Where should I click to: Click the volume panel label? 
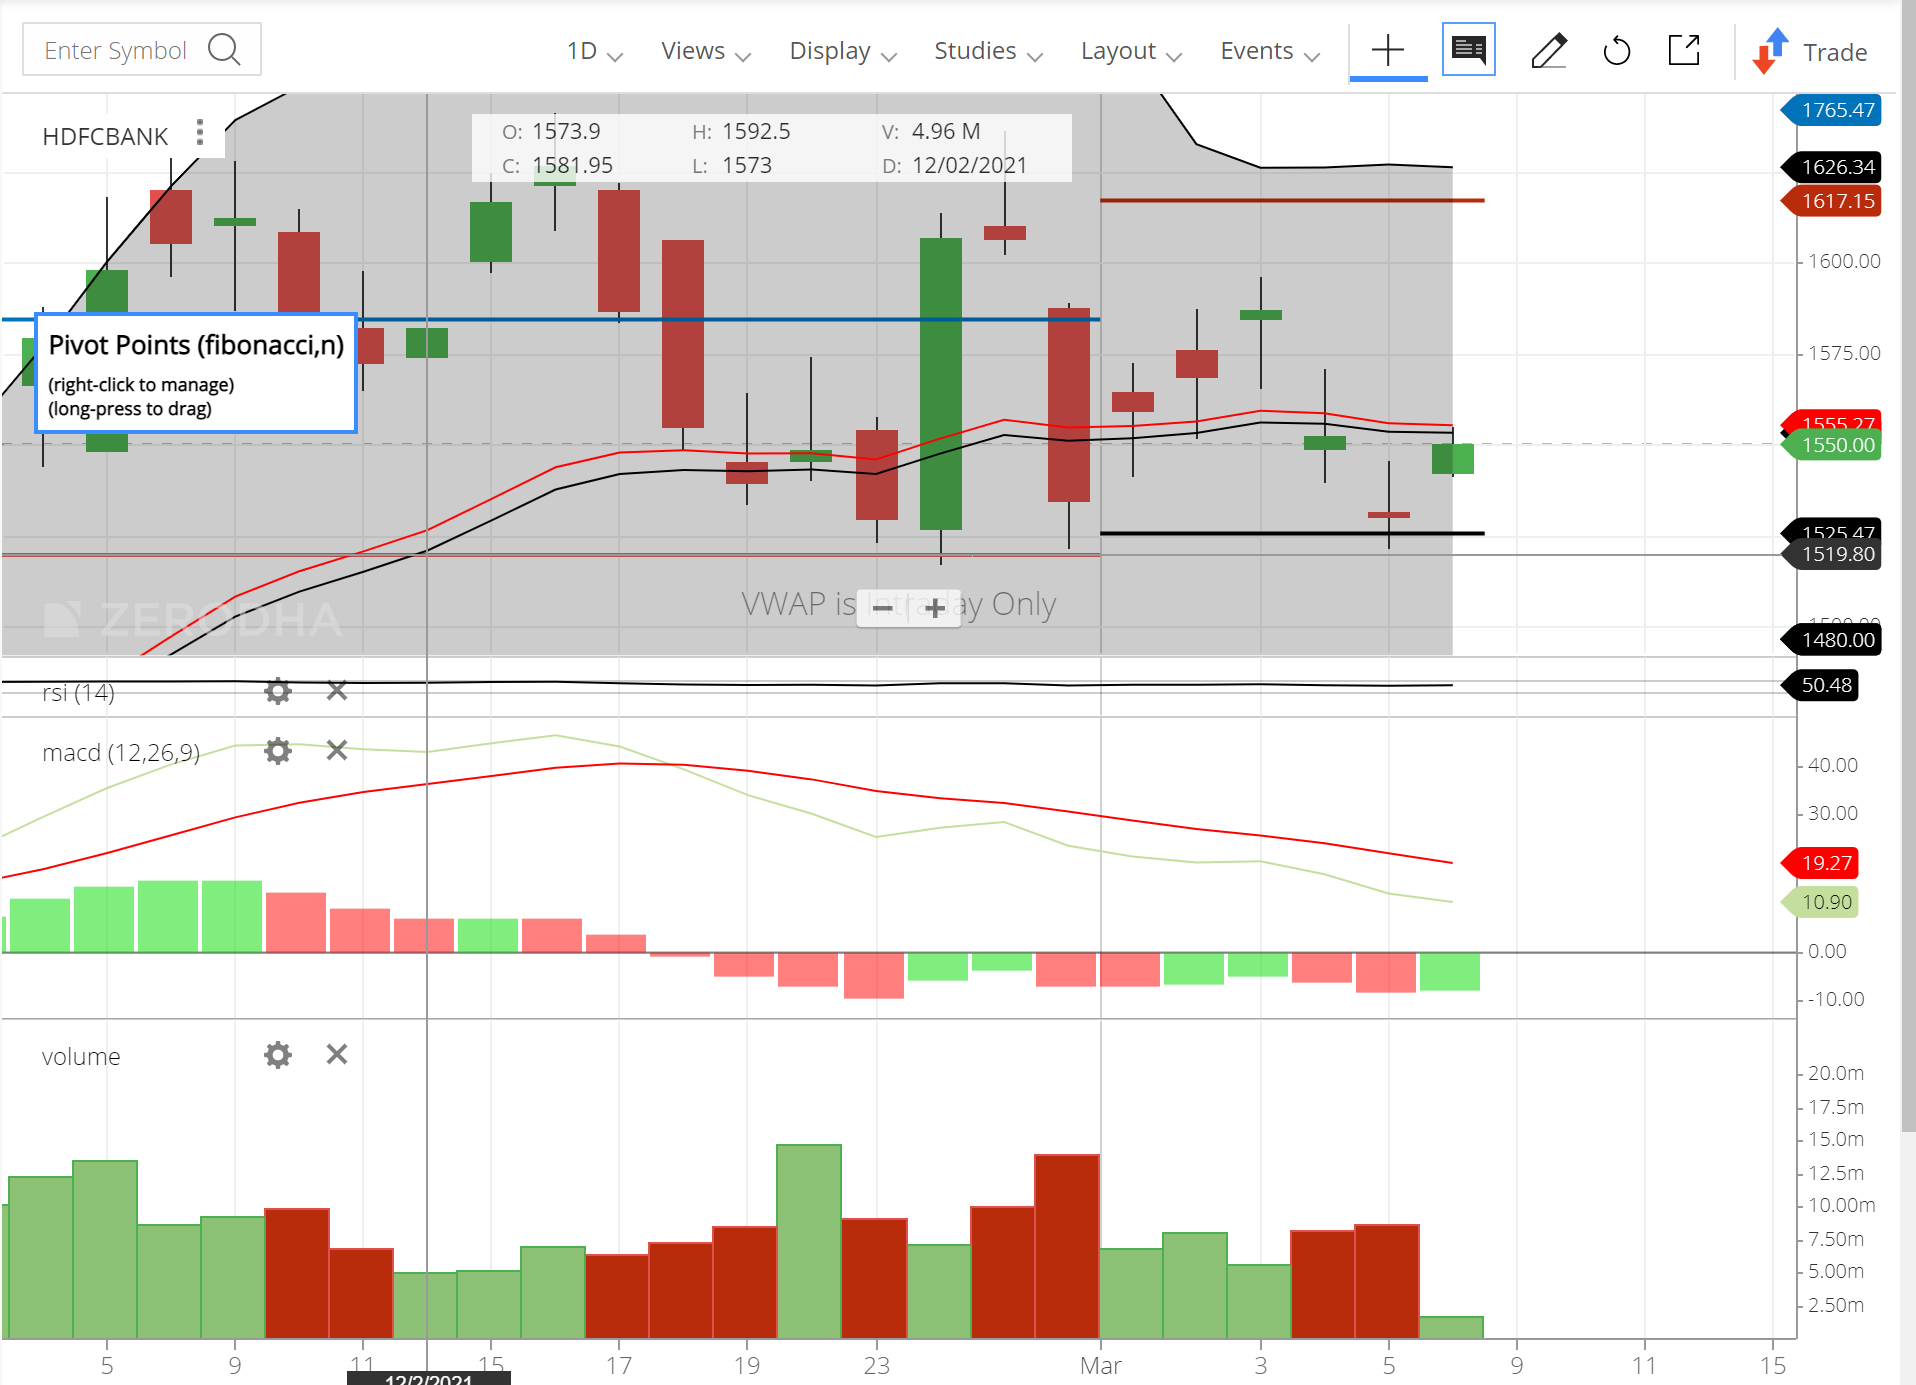pyautogui.click(x=81, y=1056)
